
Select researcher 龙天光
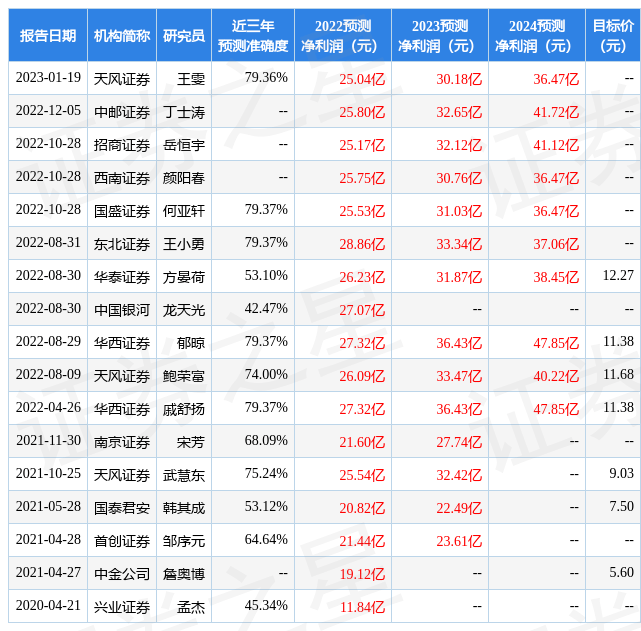pyautogui.click(x=184, y=310)
